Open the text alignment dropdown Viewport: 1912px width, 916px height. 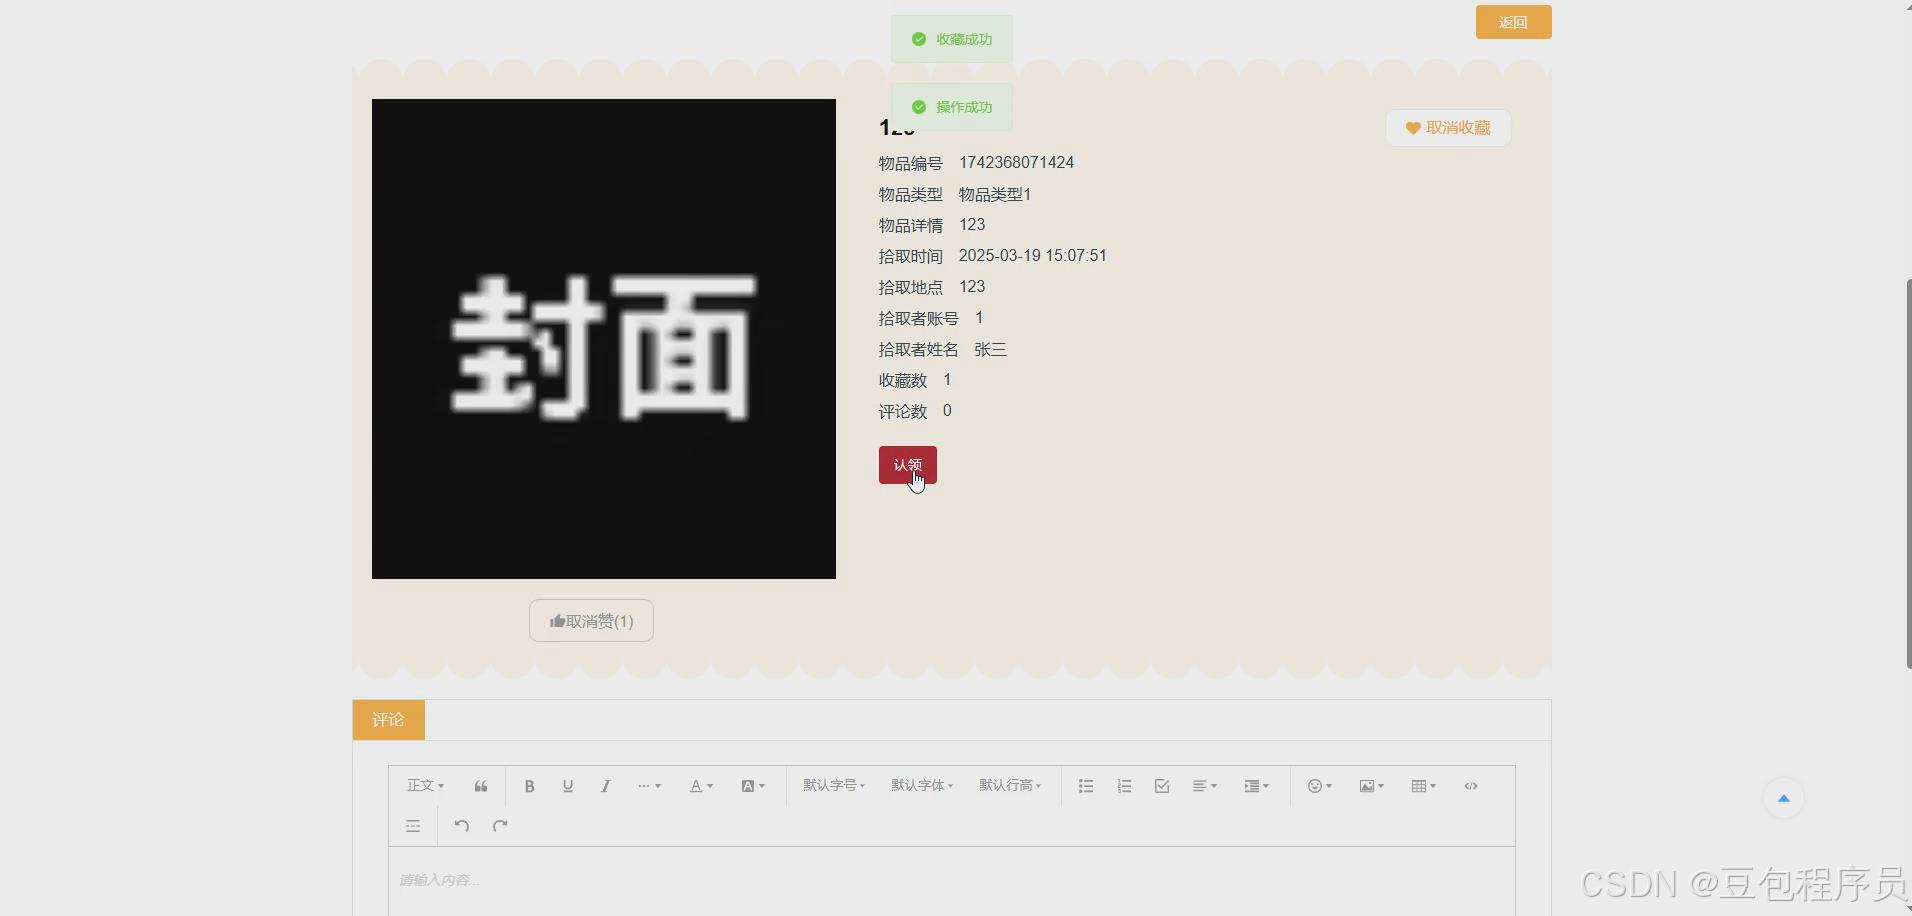pos(1204,786)
